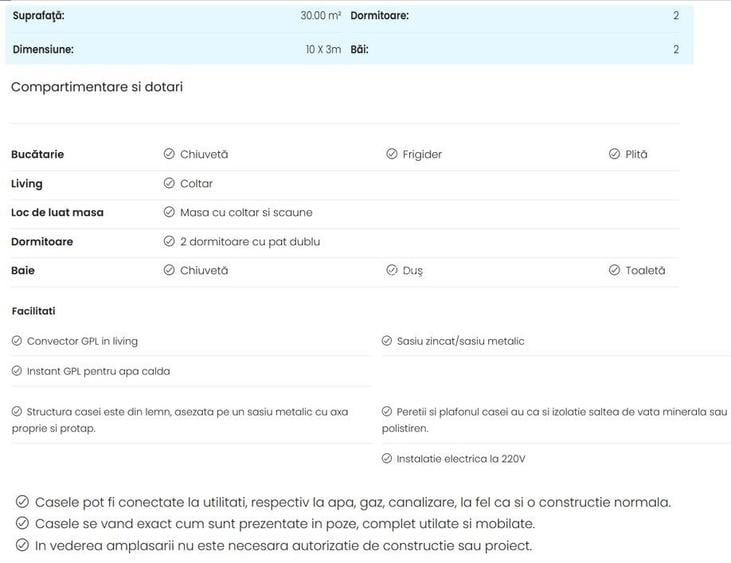Click the checkmark icon next to Toaletă
731x563 pixels.
[x=615, y=270]
